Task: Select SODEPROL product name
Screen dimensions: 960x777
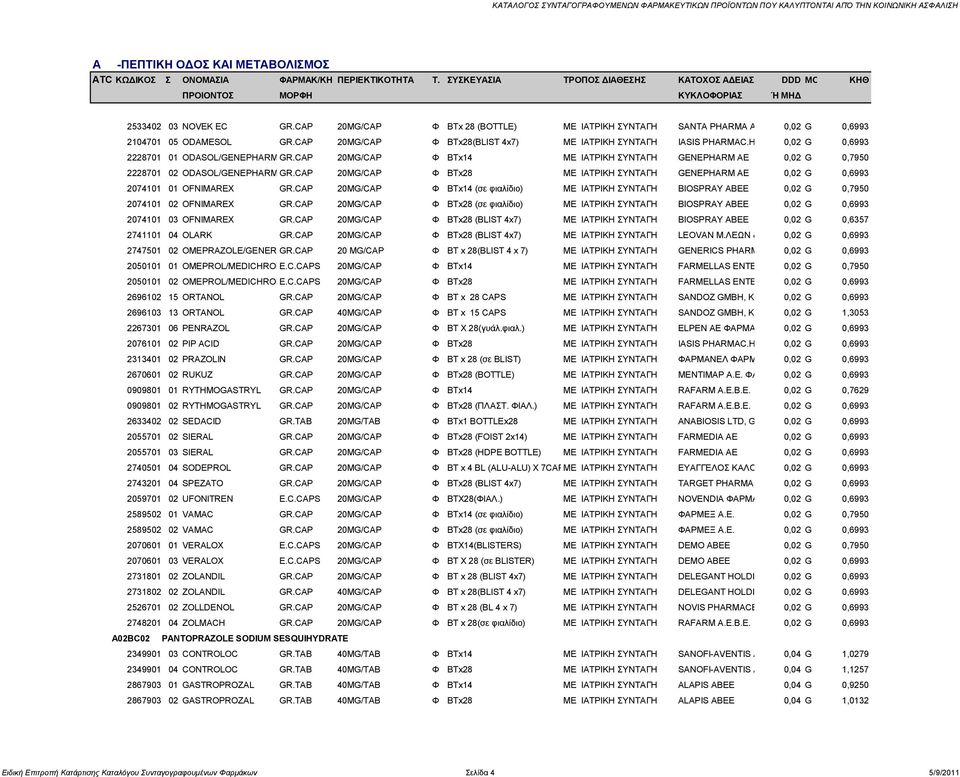Action: 206,468
